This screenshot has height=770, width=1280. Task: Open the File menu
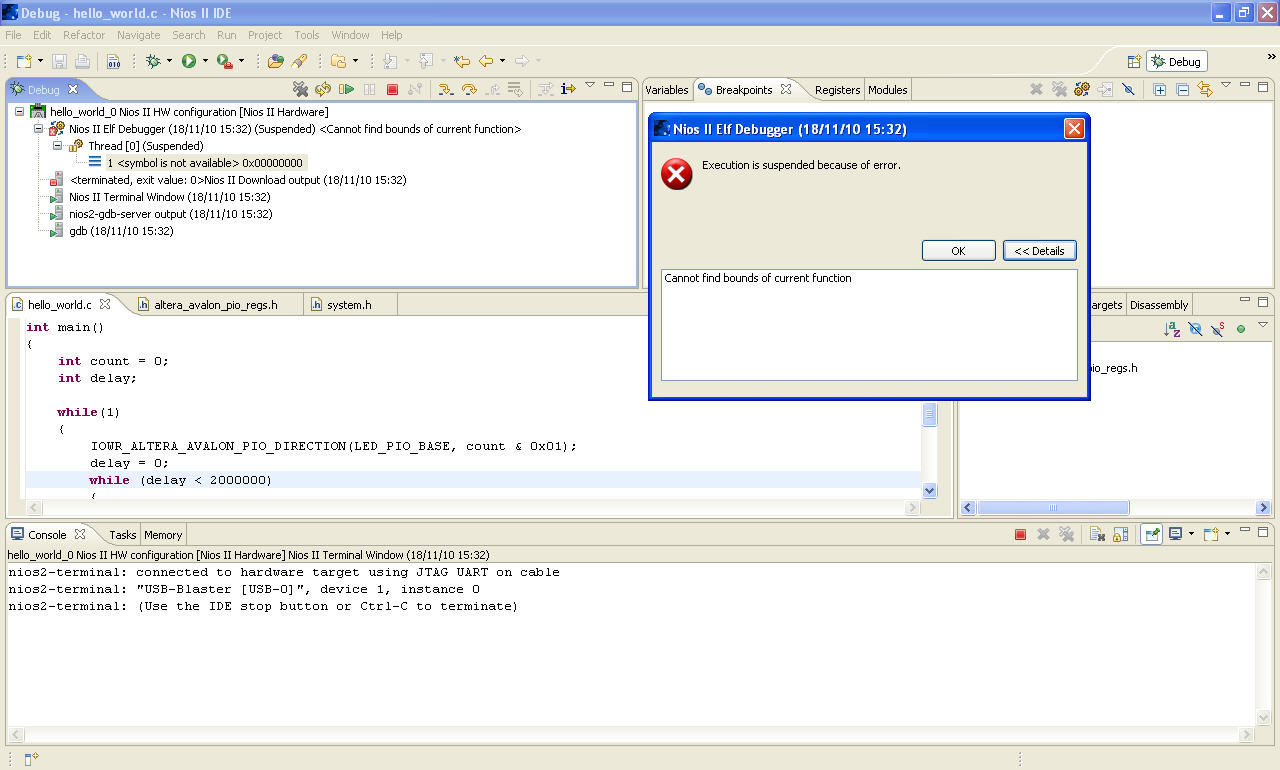[x=13, y=35]
